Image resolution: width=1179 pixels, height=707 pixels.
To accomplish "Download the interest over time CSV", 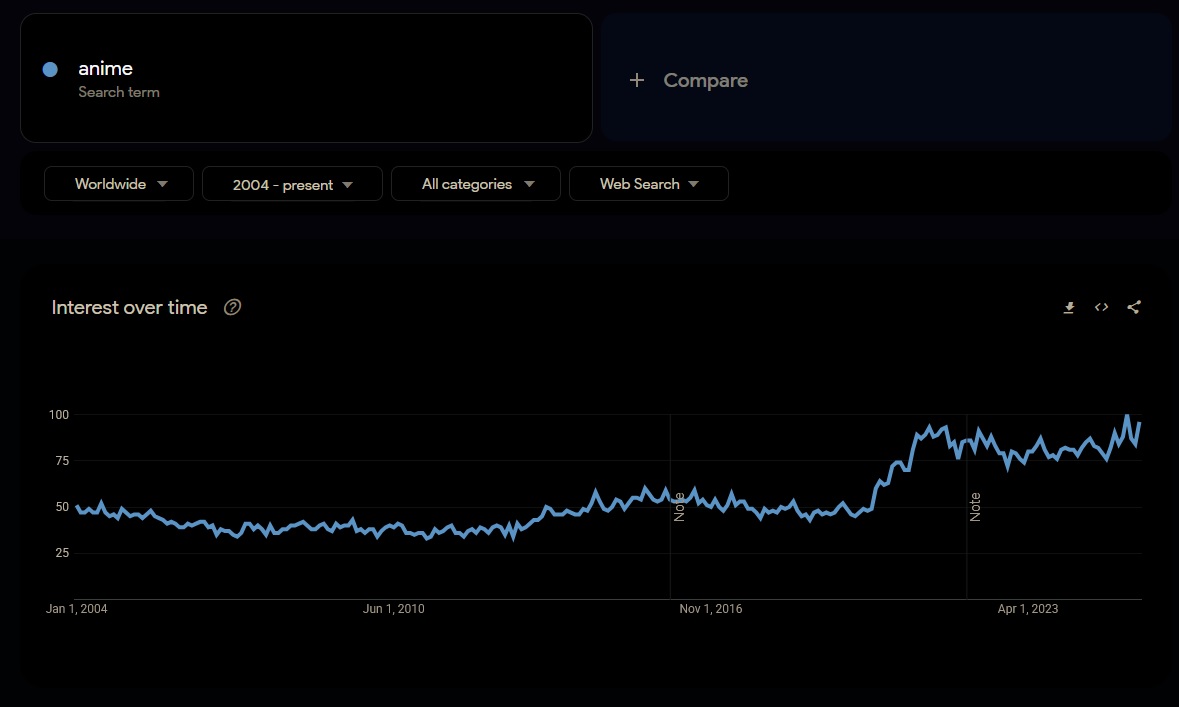I will 1068,308.
